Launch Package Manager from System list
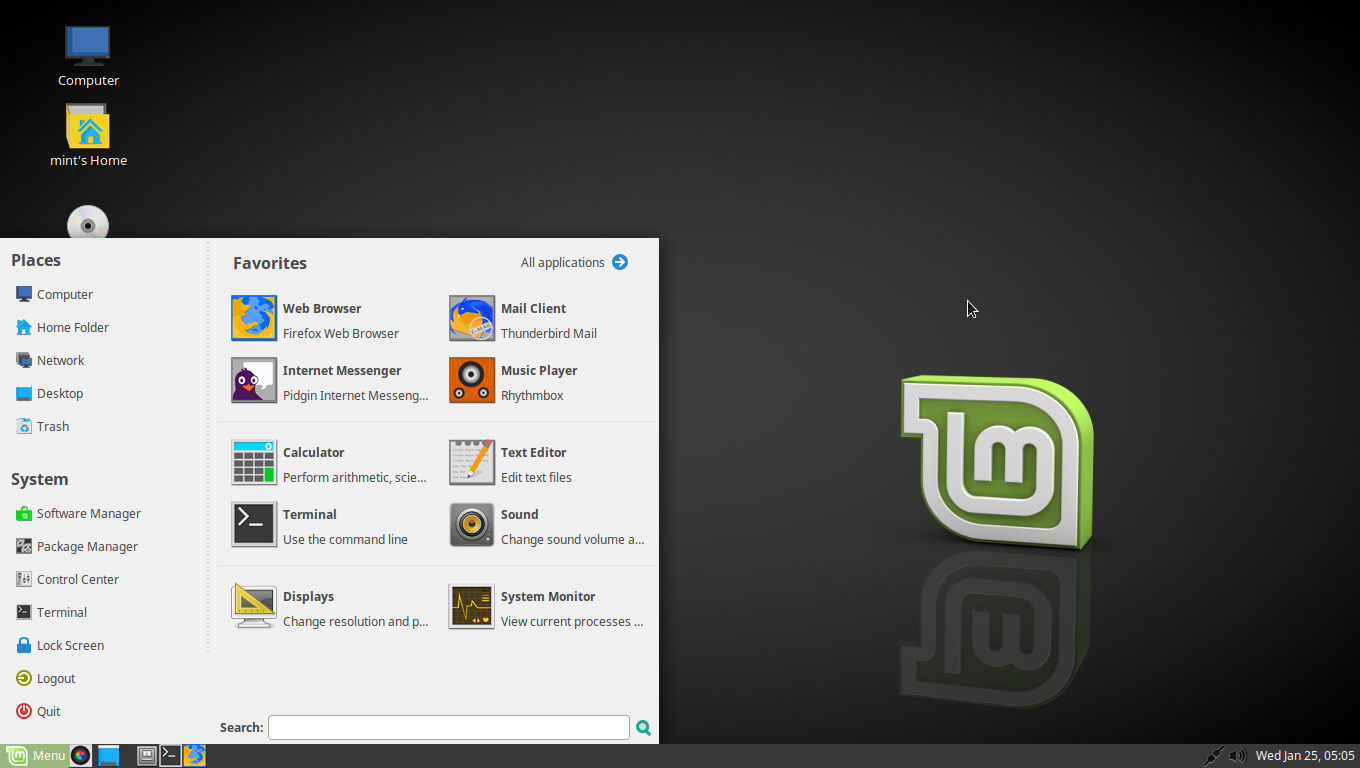The height and width of the screenshot is (768, 1360). coord(76,546)
